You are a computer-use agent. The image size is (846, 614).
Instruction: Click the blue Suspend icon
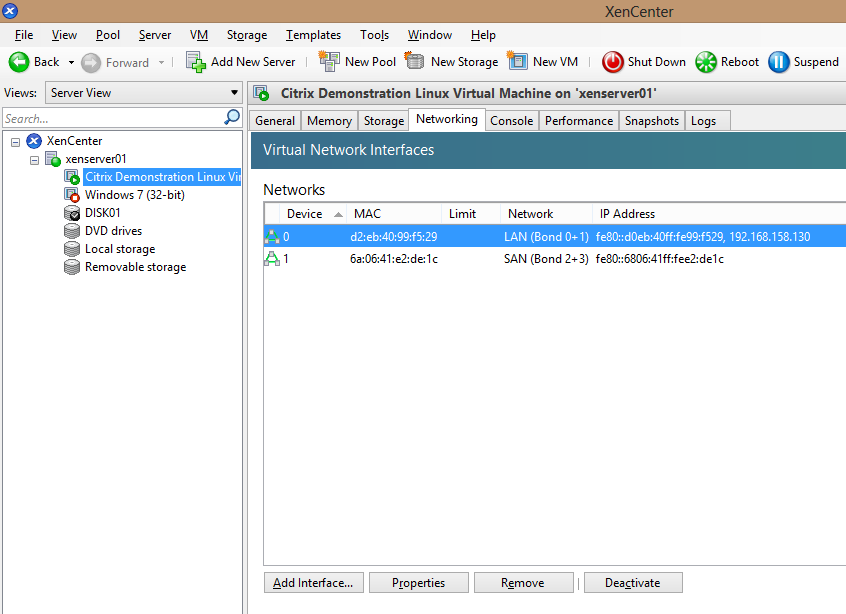click(x=778, y=62)
